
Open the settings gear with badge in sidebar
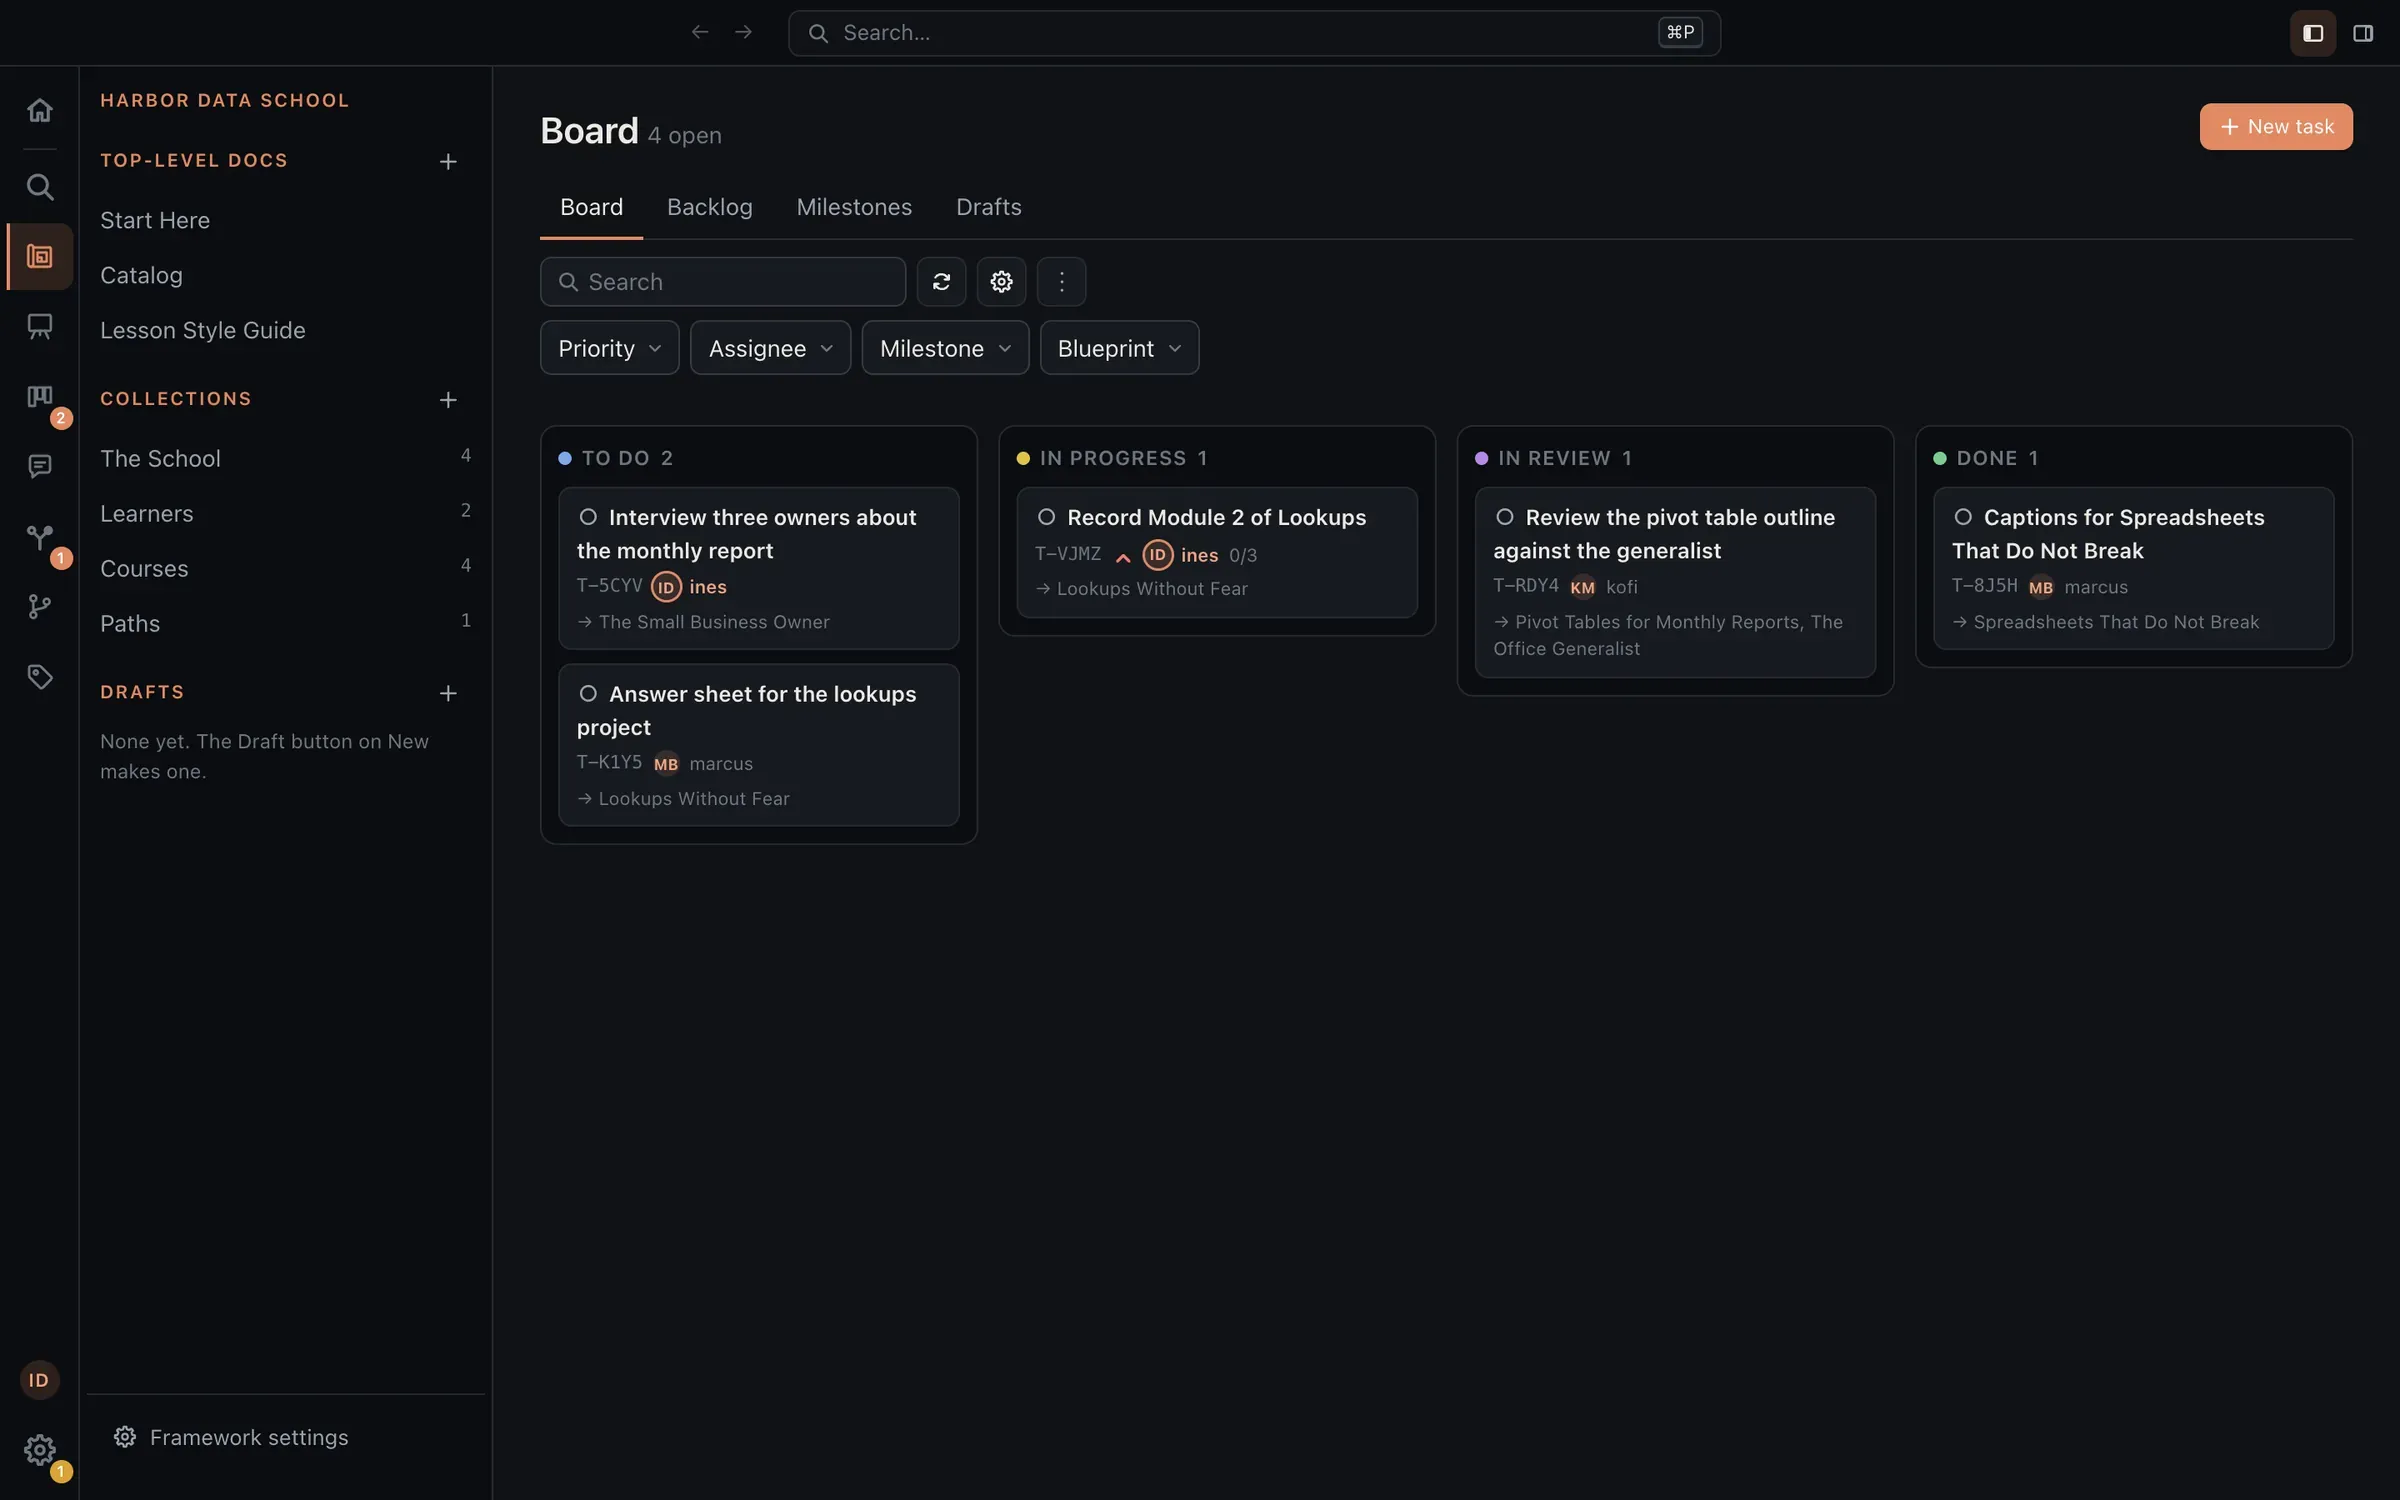pos(39,1450)
